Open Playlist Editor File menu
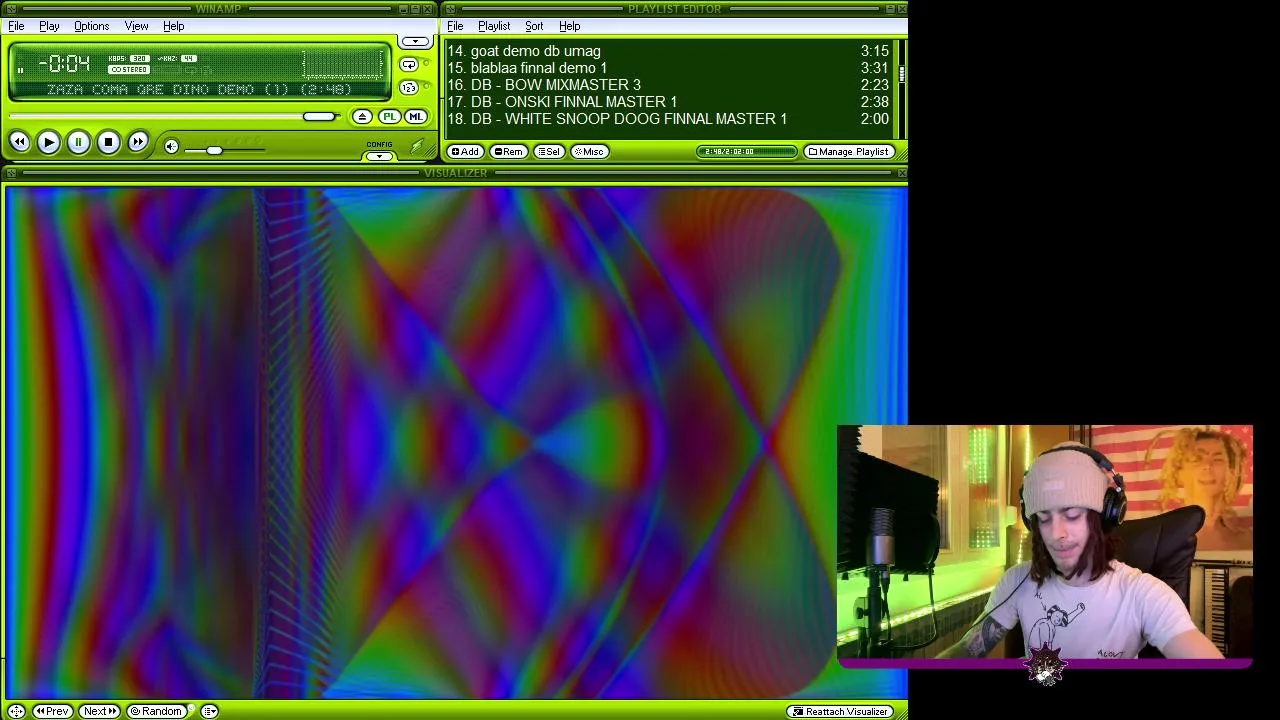 [x=455, y=26]
